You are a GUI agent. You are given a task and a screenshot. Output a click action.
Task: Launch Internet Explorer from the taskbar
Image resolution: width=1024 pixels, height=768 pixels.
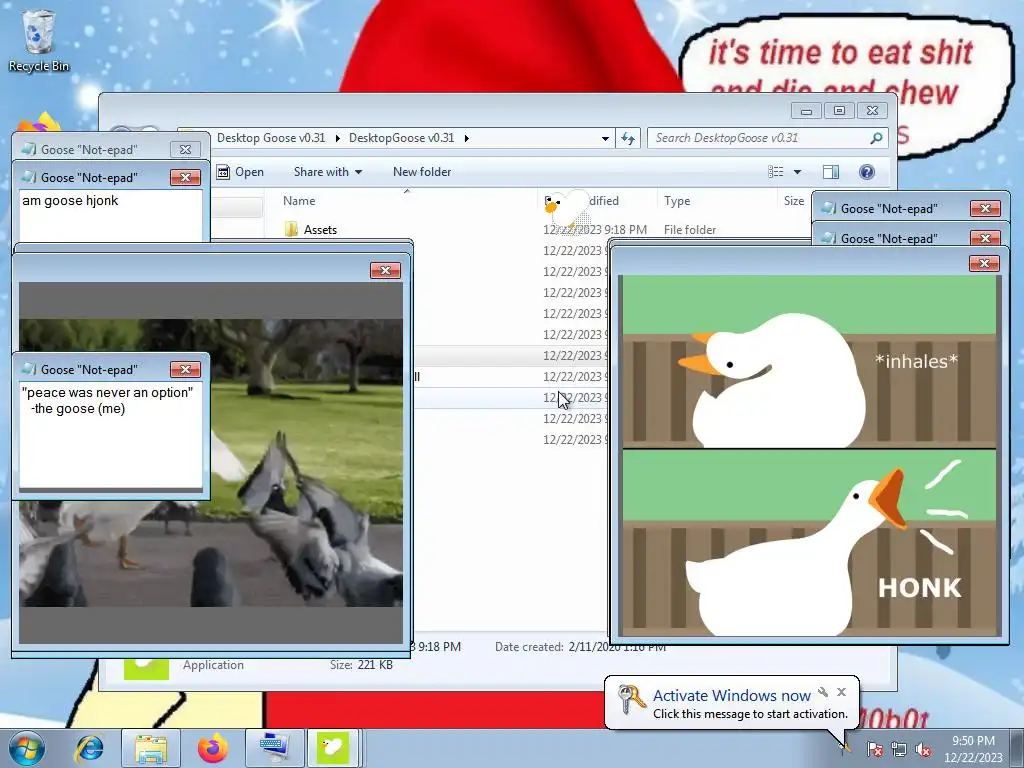click(x=89, y=748)
